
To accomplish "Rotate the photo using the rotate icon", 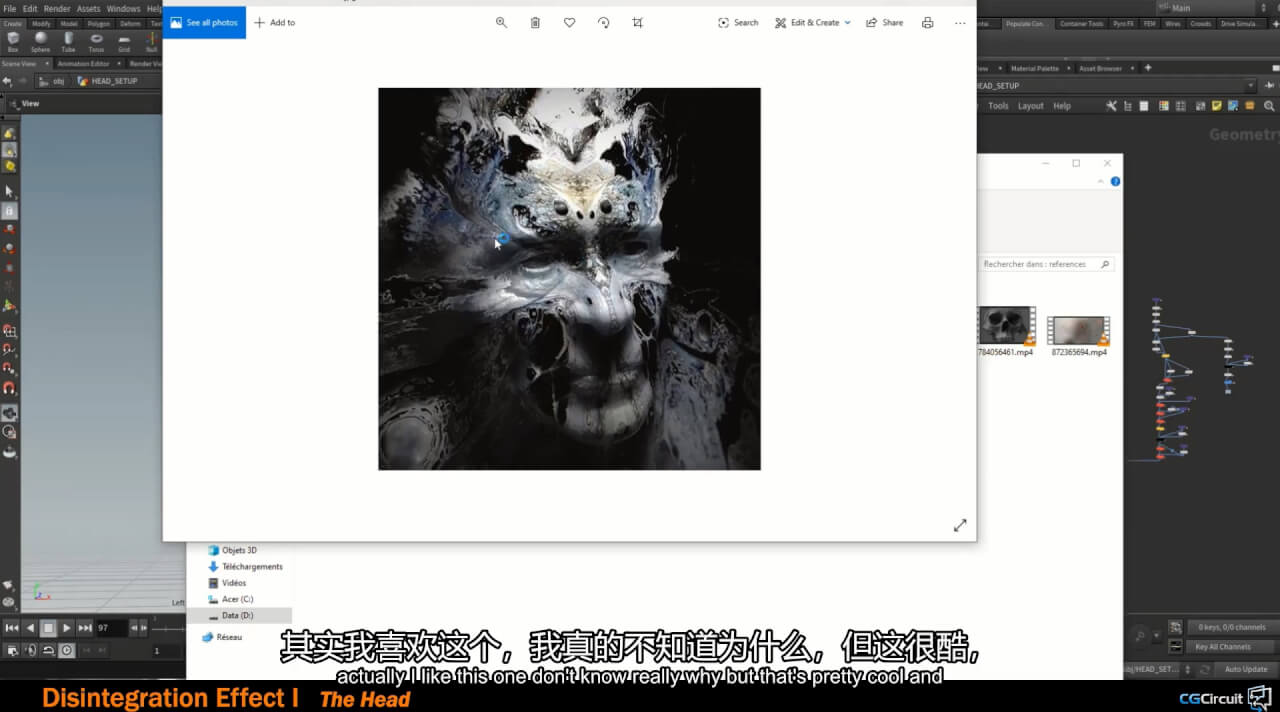I will point(603,22).
